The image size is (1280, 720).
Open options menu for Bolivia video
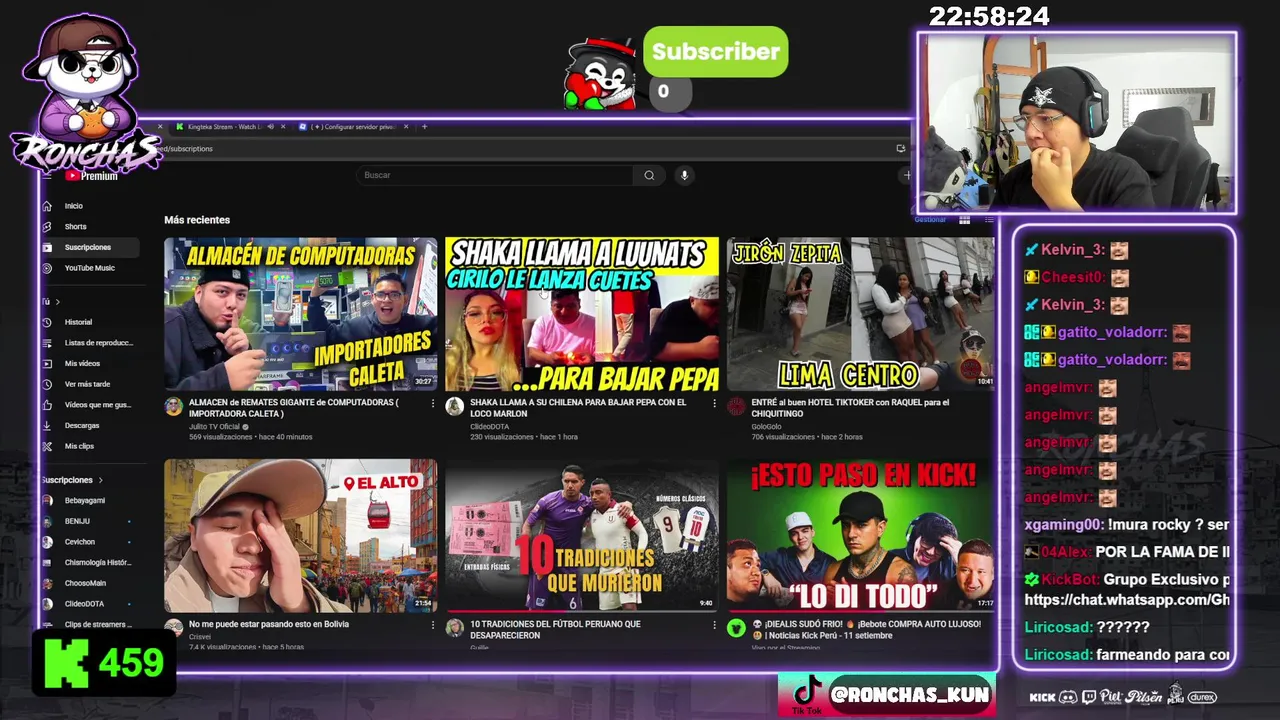[x=433, y=624]
